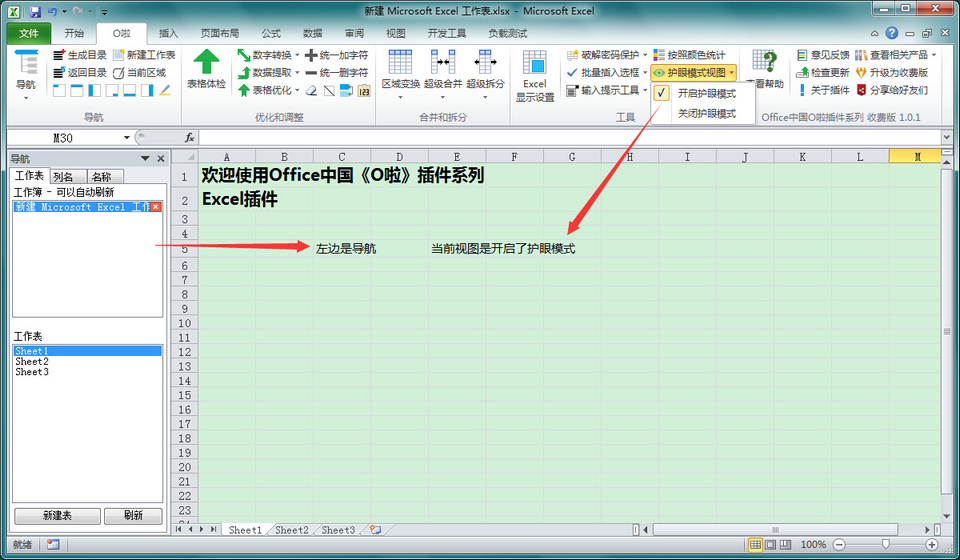
Task: Switch to 开始 ribbon tab
Action: point(75,33)
